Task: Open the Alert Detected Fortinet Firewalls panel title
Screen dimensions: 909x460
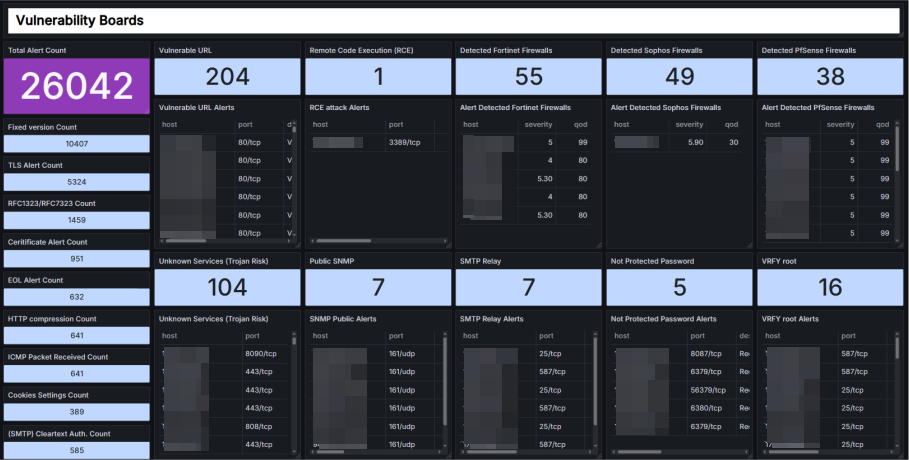Action: point(515,108)
